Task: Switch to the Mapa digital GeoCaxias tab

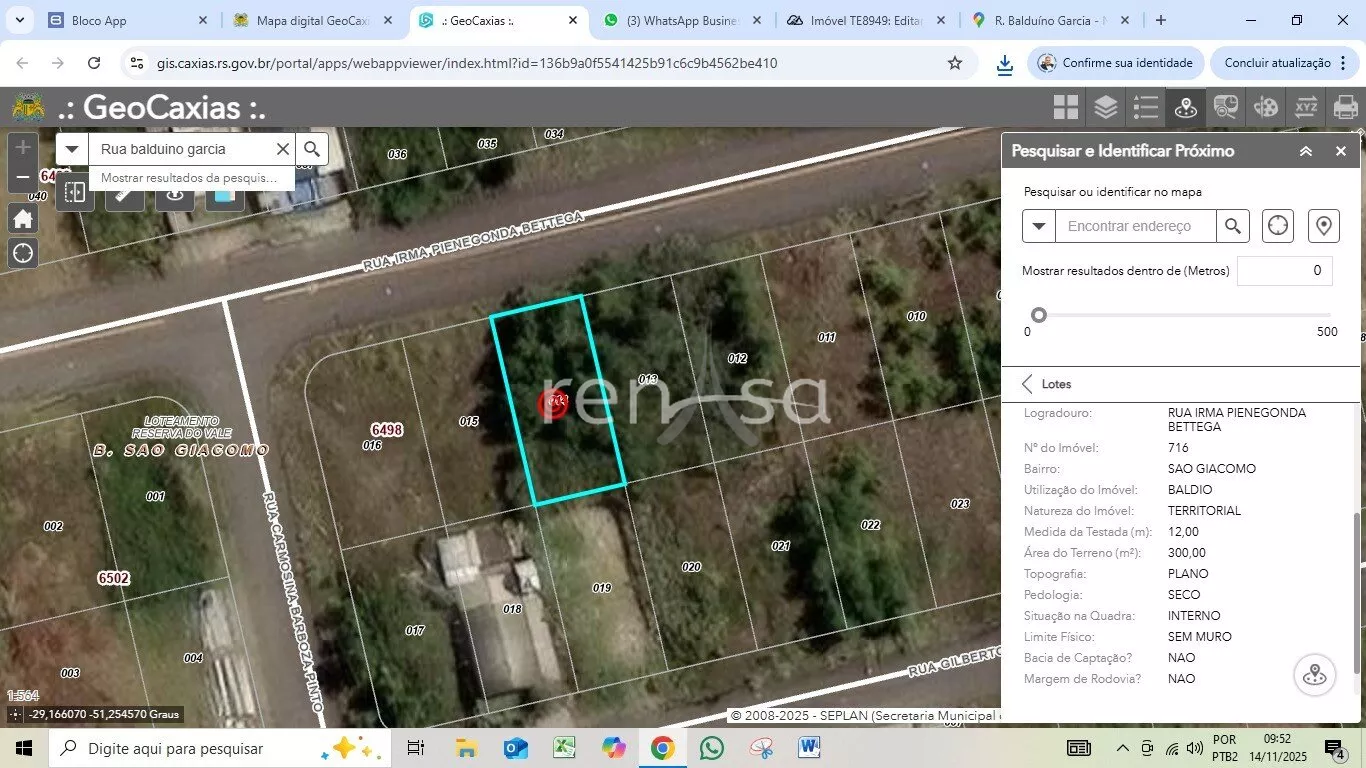Action: click(x=312, y=20)
